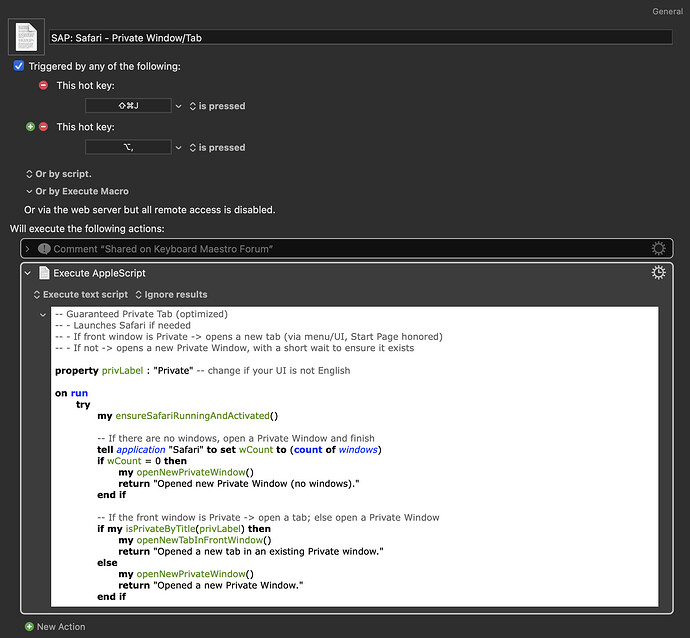Screen dimensions: 690x638
Task: Expand the Comment action disclosure arrow
Action: tap(28, 249)
